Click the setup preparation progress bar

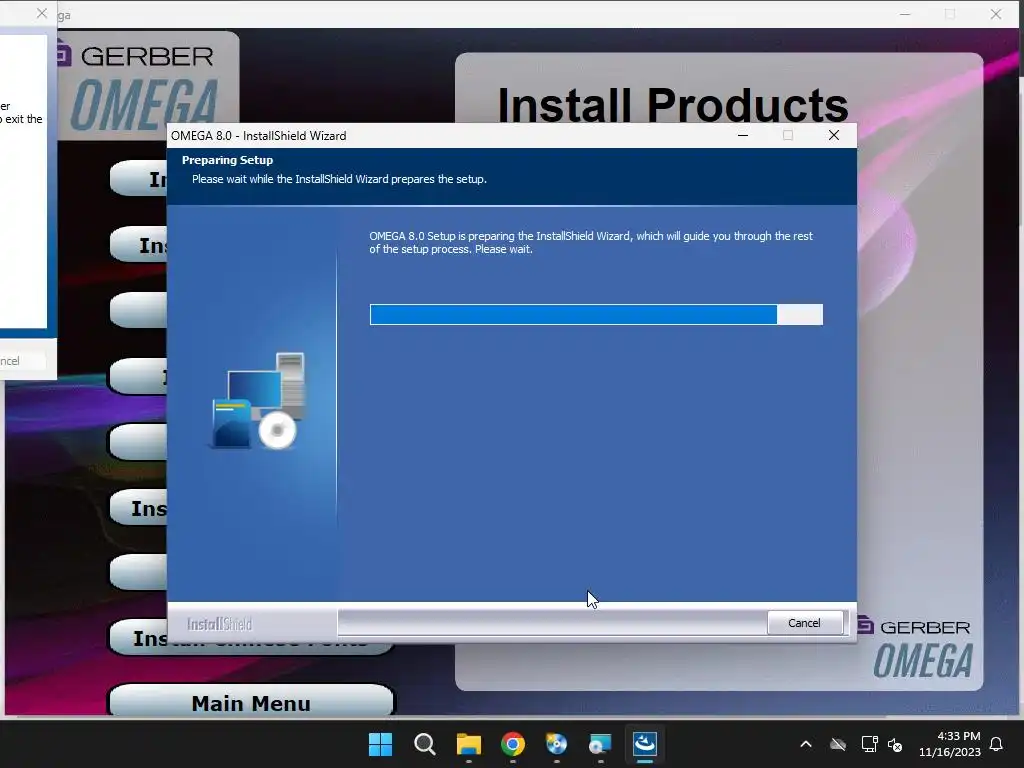(x=596, y=314)
